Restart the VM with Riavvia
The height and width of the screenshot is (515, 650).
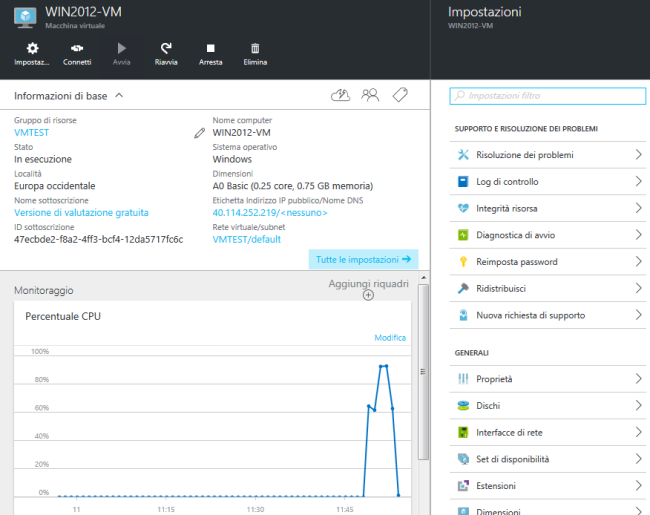(166, 53)
